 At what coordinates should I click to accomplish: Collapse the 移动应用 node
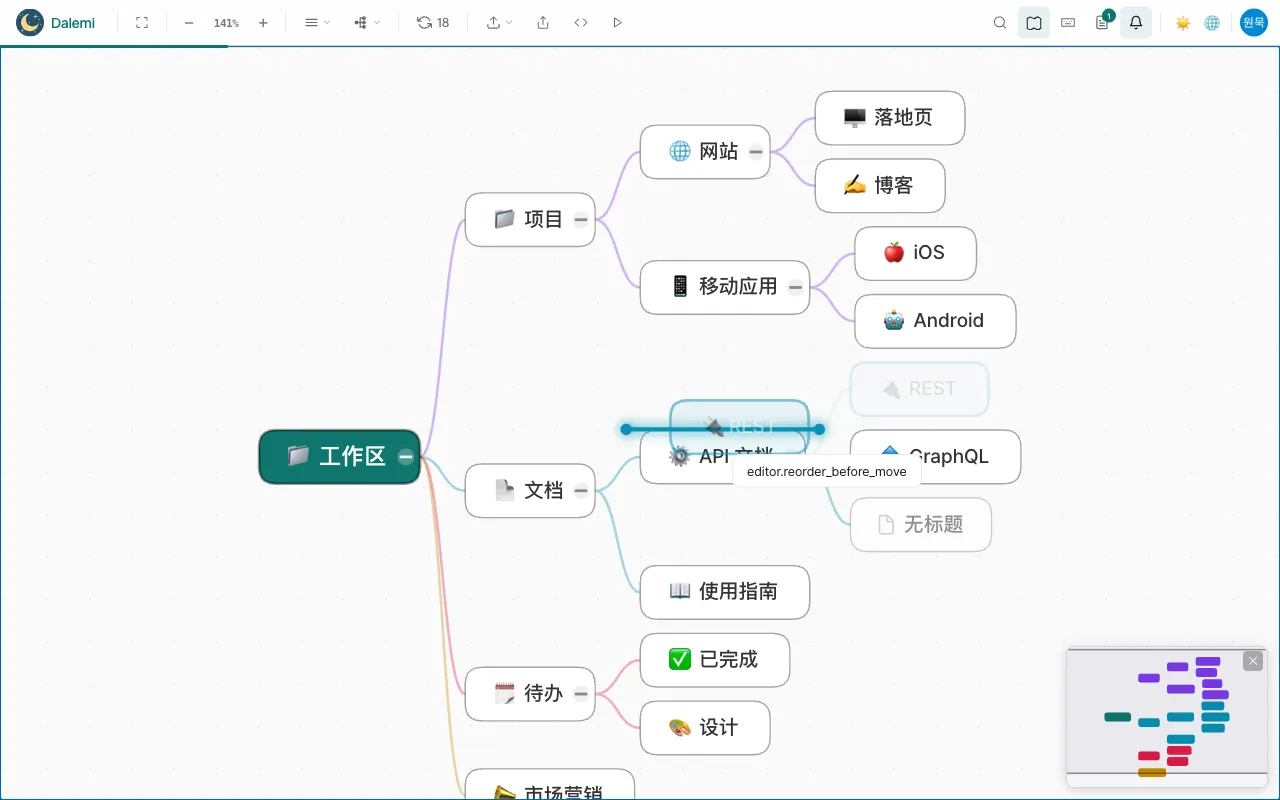[x=795, y=287]
